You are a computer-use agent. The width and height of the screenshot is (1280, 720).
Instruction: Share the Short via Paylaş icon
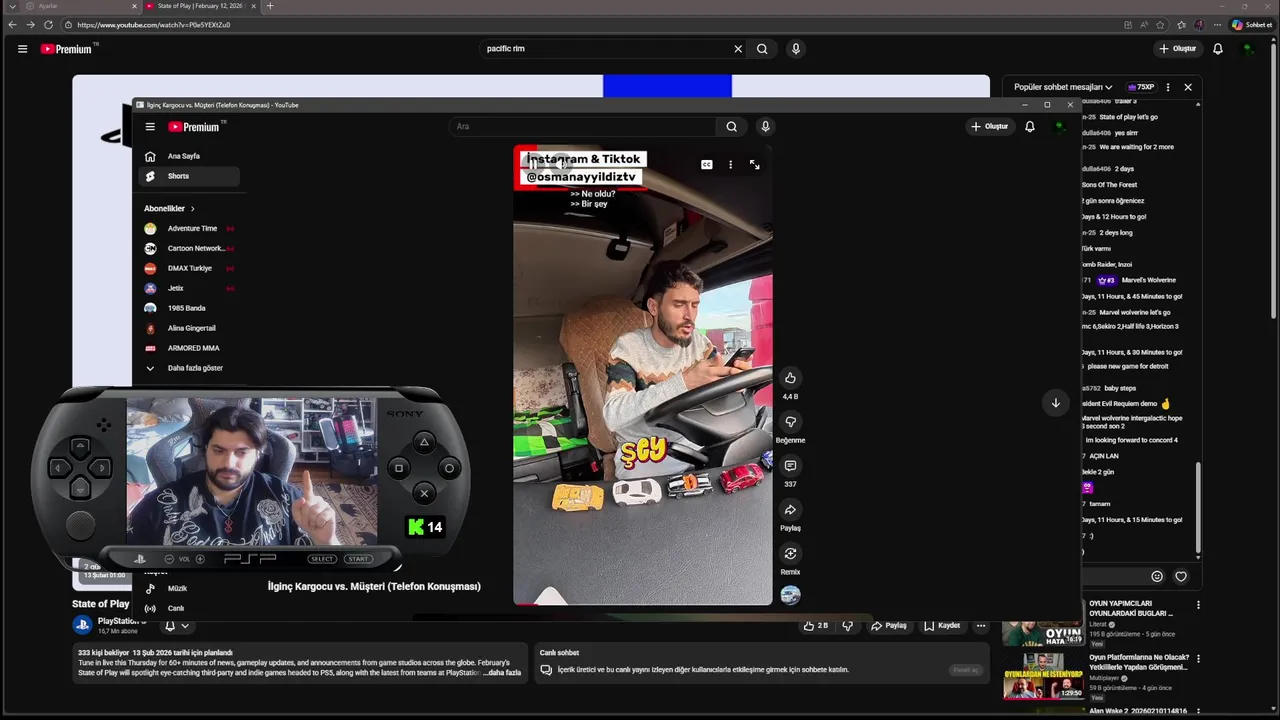point(790,510)
